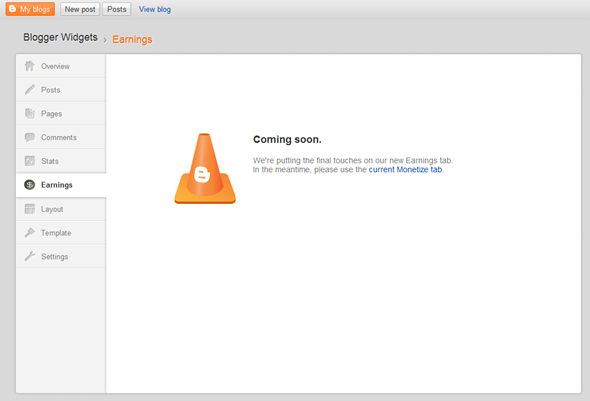Go to Template in the sidebar
The height and width of the screenshot is (401, 590).
tap(61, 233)
